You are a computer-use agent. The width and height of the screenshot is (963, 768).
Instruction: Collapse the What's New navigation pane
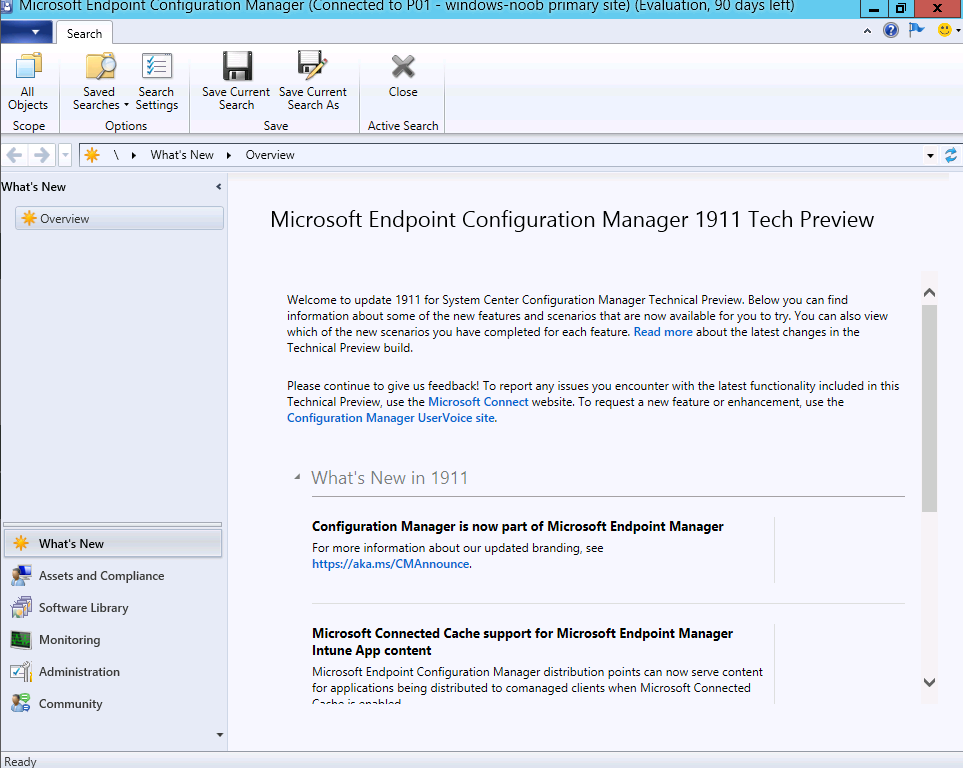218,186
